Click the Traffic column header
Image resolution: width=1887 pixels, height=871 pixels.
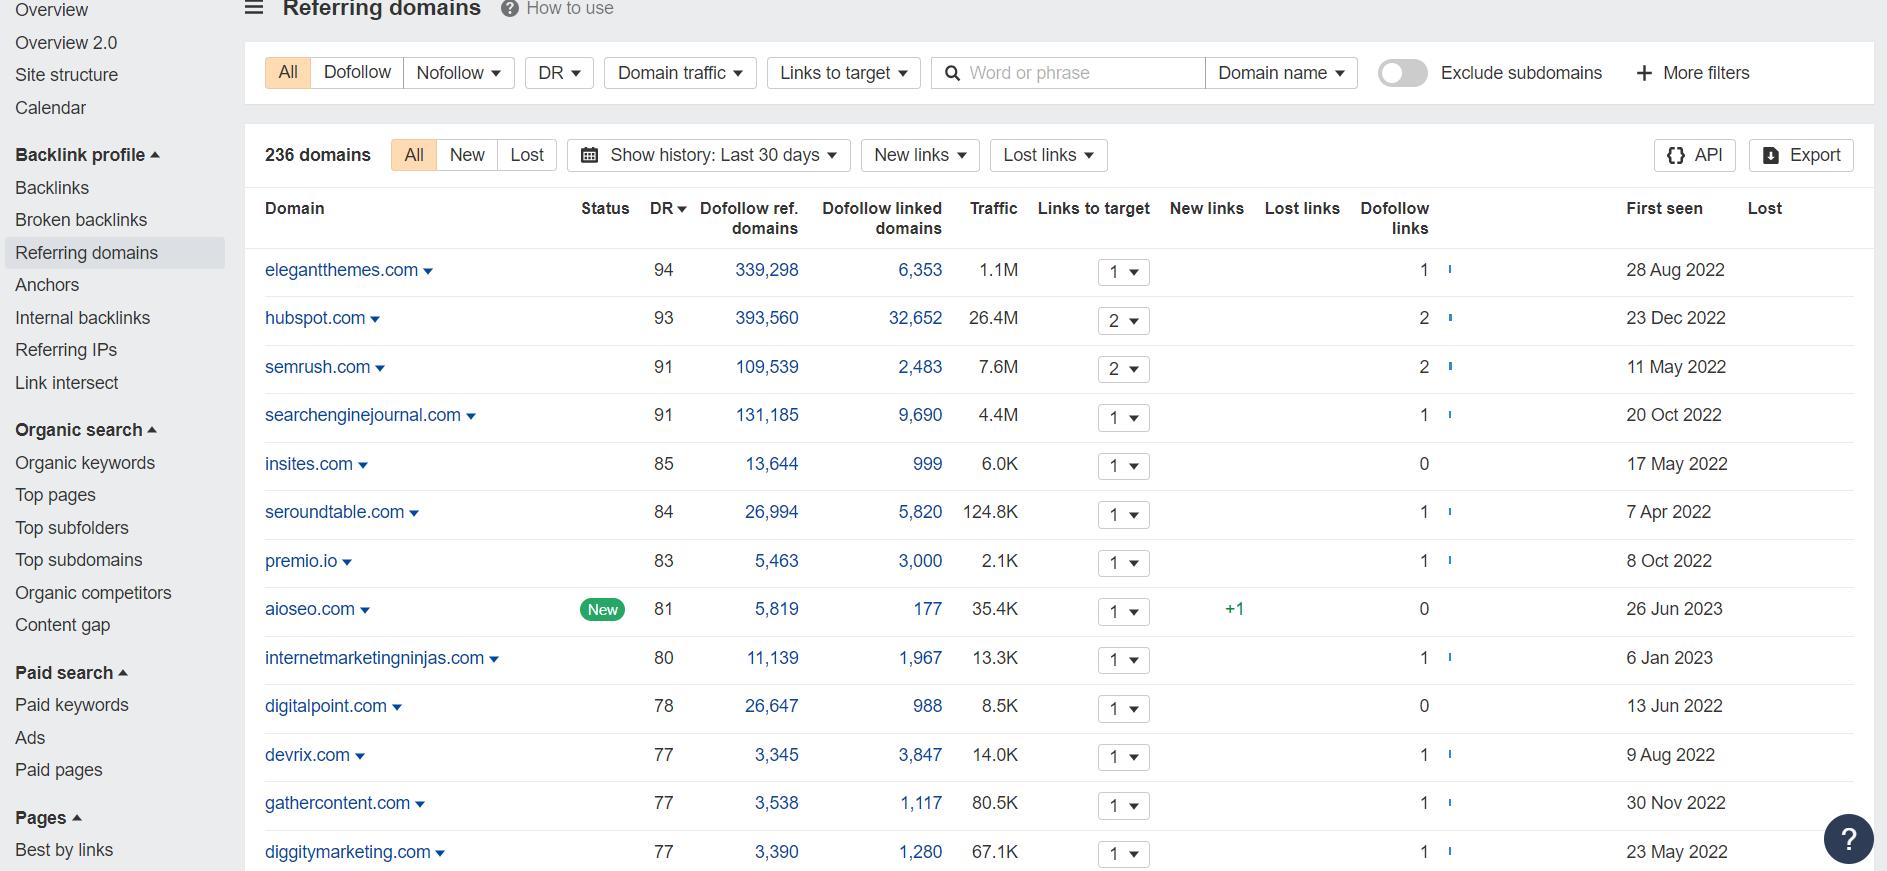[x=993, y=208]
